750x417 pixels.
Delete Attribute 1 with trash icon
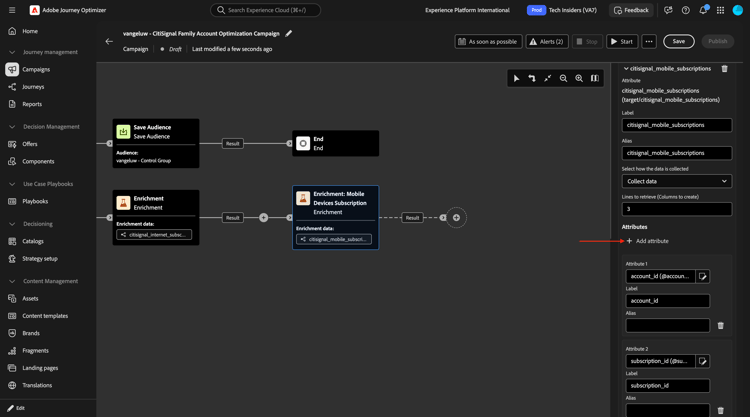tap(721, 326)
